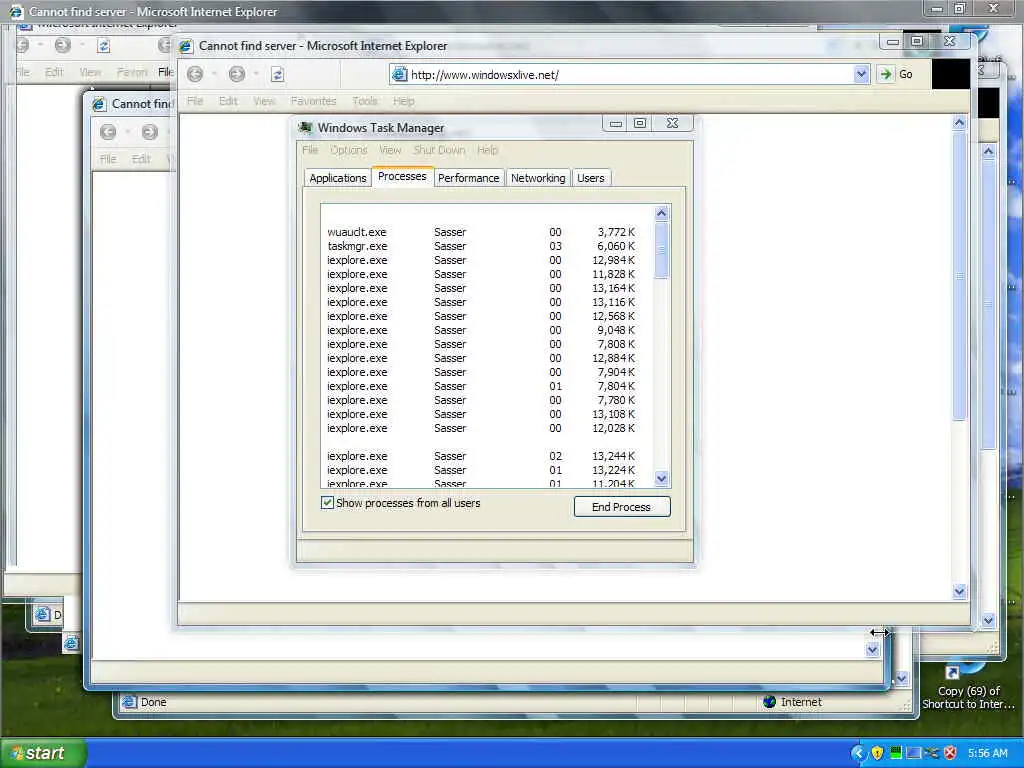Image resolution: width=1024 pixels, height=768 pixels.
Task: Click the Refresh icon in the front Internet Explorer
Action: pos(278,74)
